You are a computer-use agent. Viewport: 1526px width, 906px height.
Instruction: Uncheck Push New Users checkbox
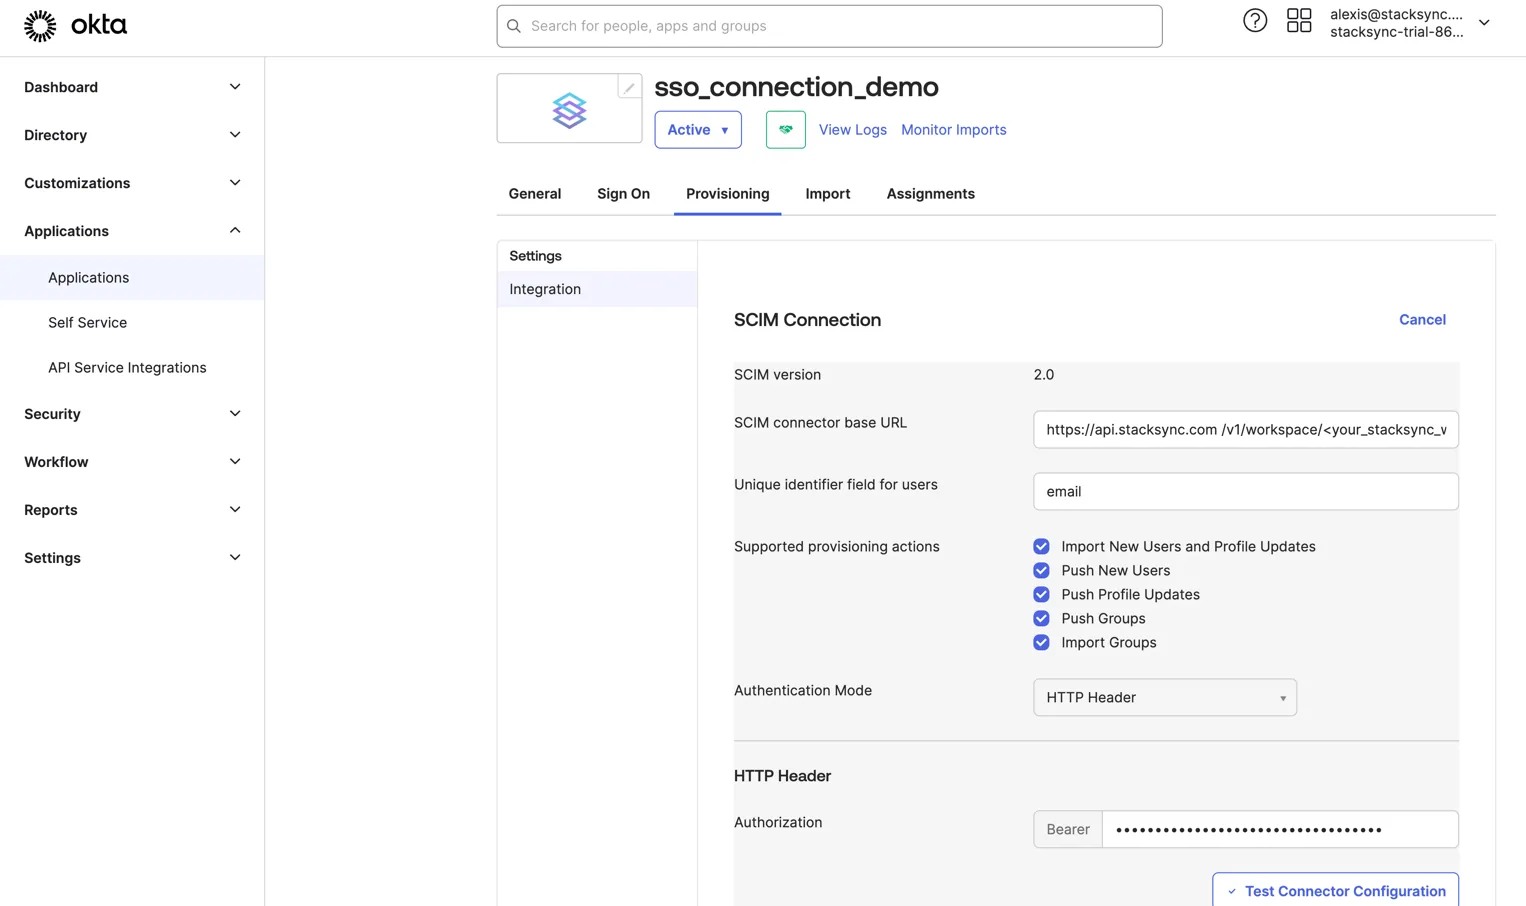[x=1041, y=570]
